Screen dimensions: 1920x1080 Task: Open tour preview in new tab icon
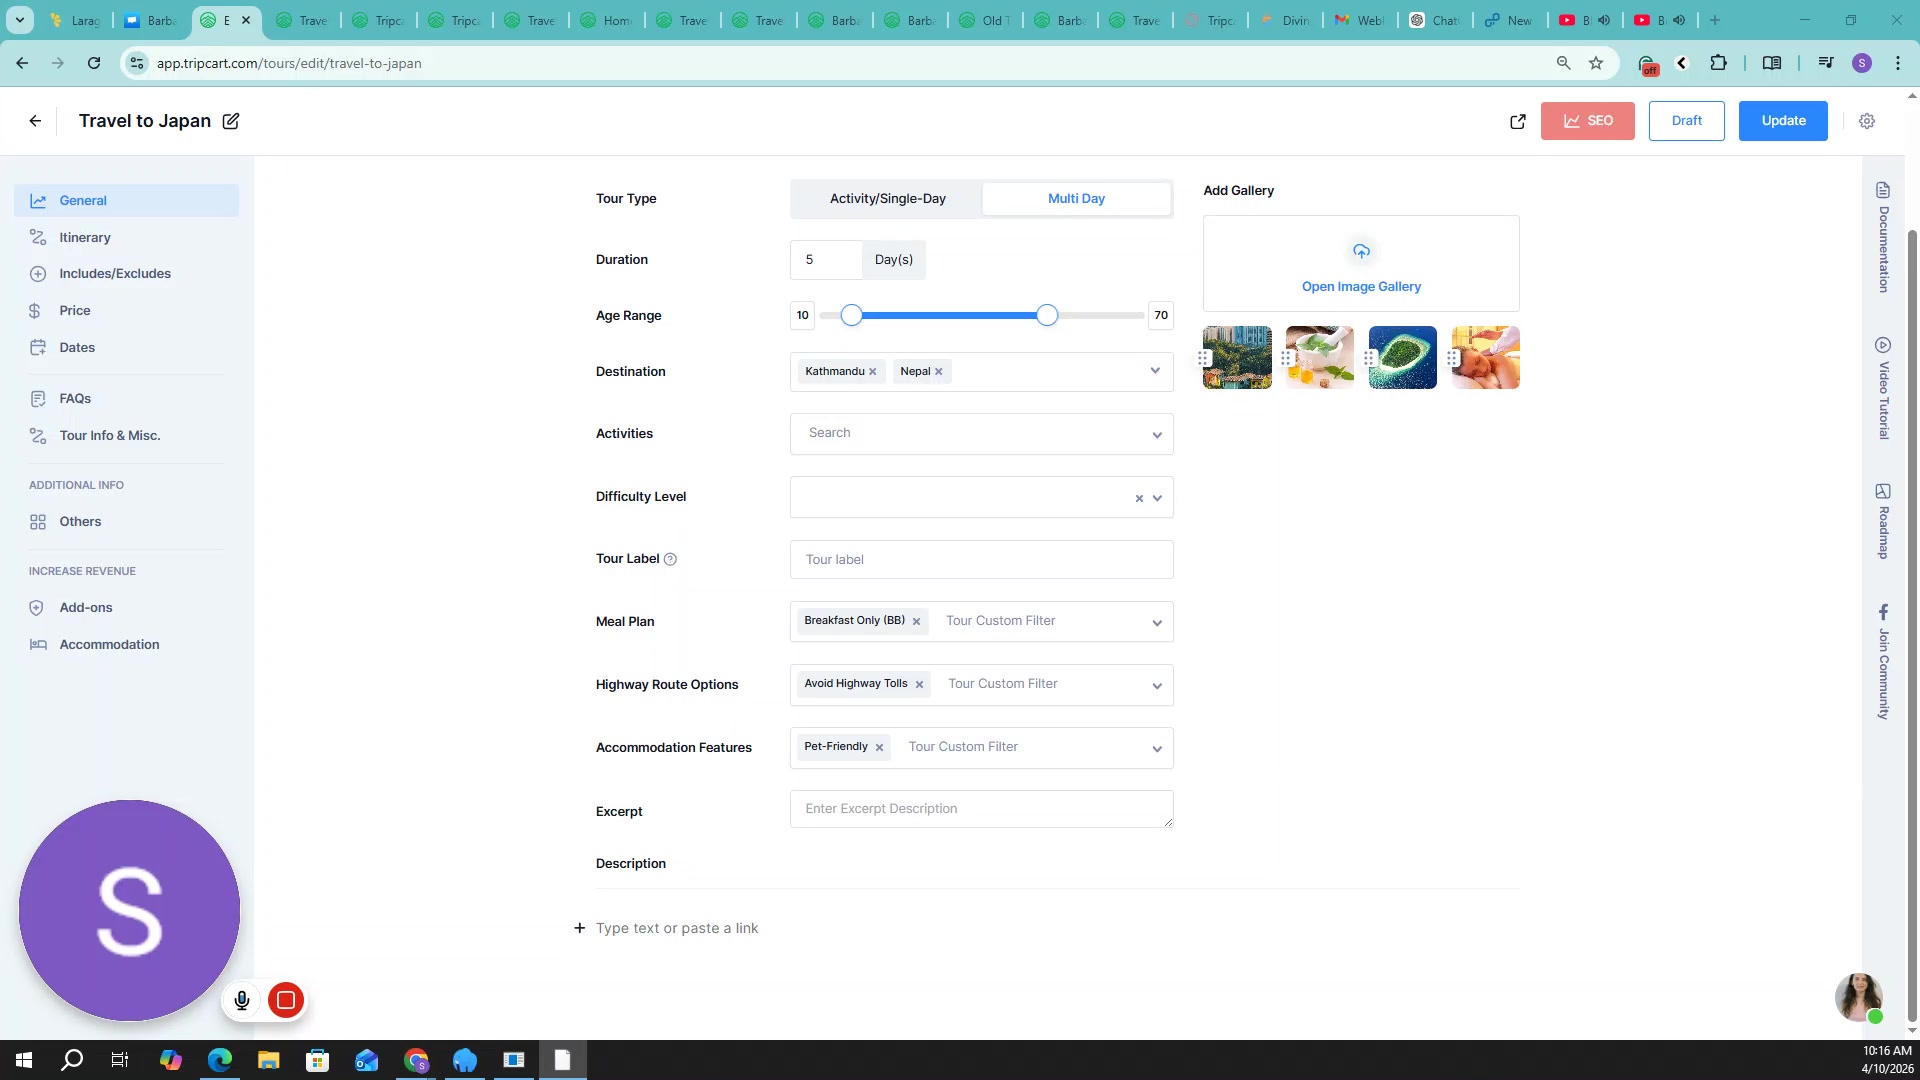click(x=1517, y=121)
